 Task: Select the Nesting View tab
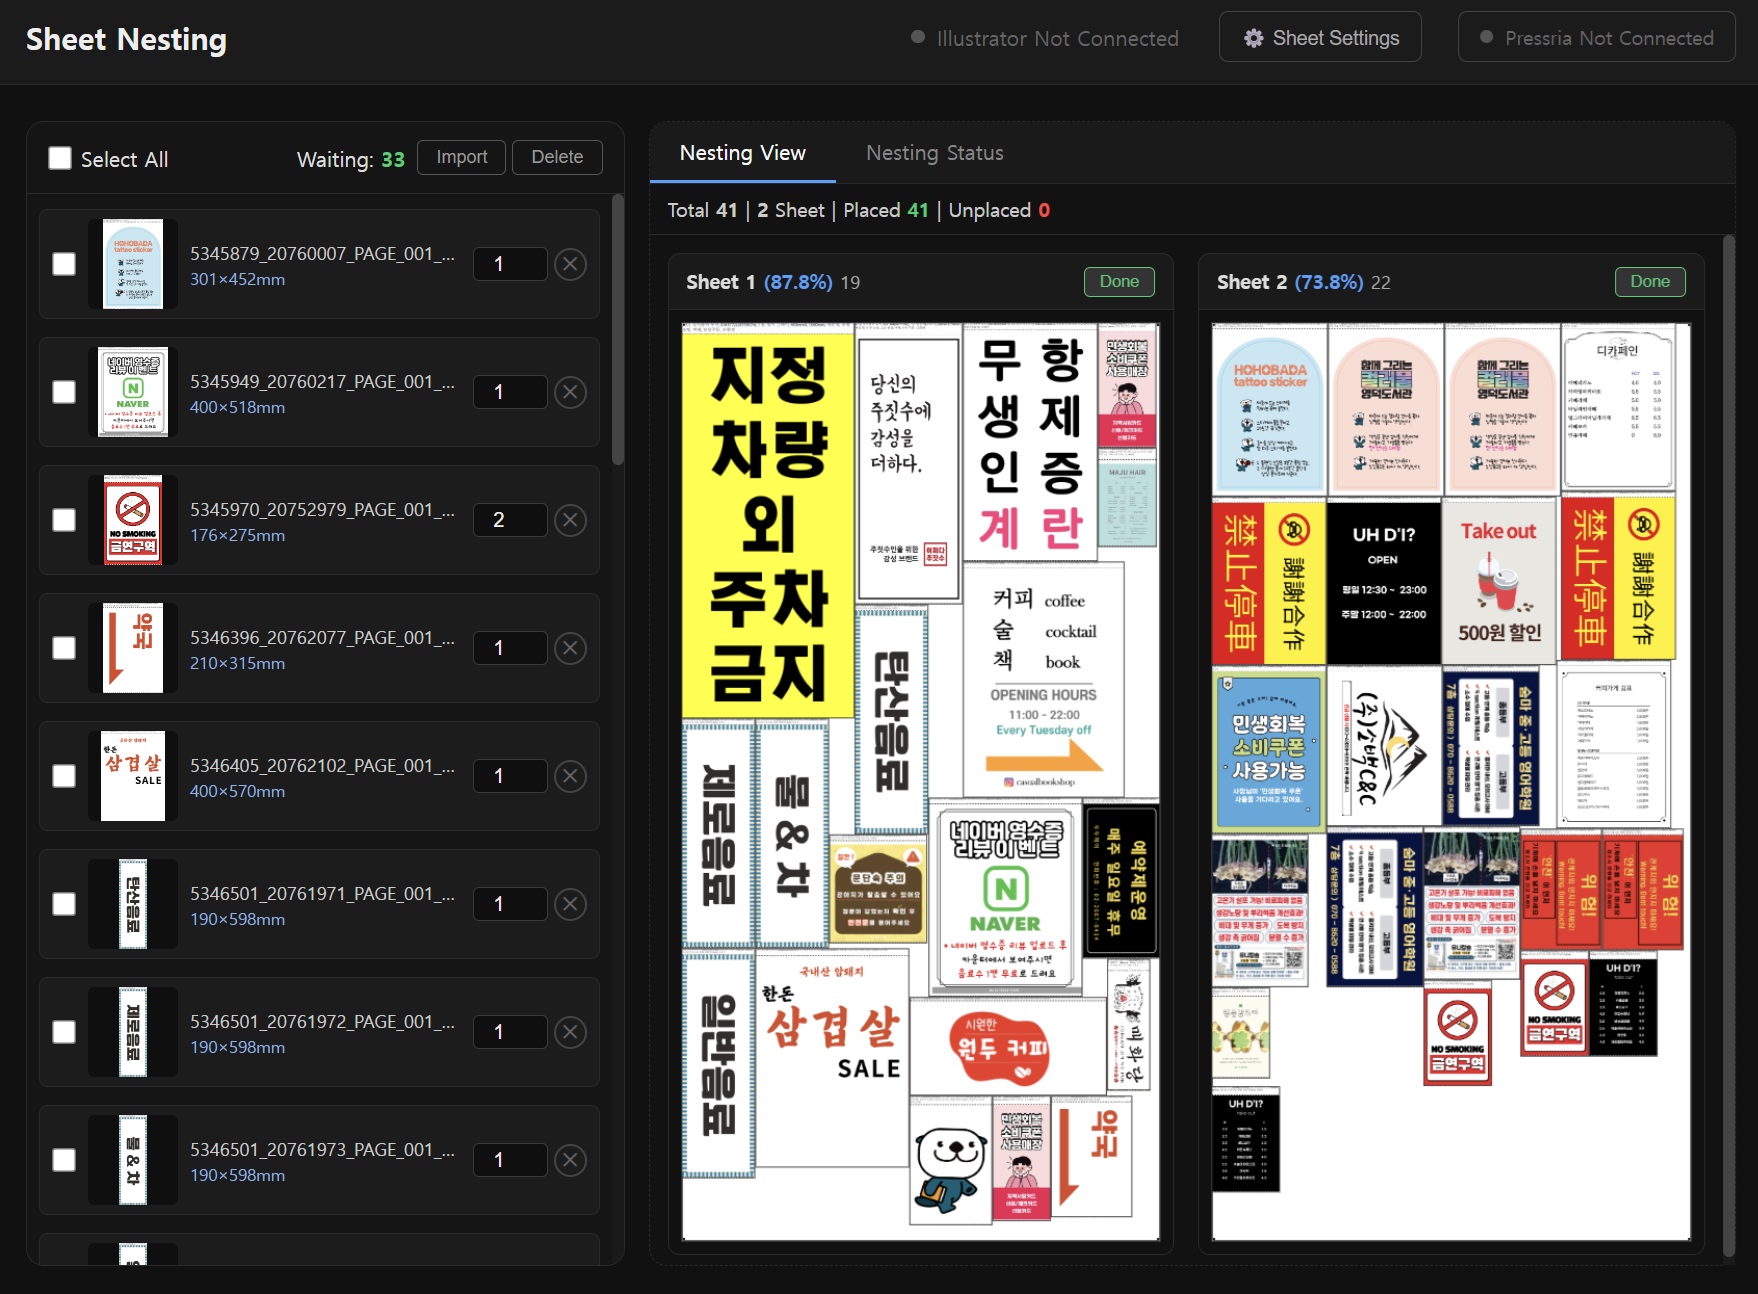[x=742, y=153]
